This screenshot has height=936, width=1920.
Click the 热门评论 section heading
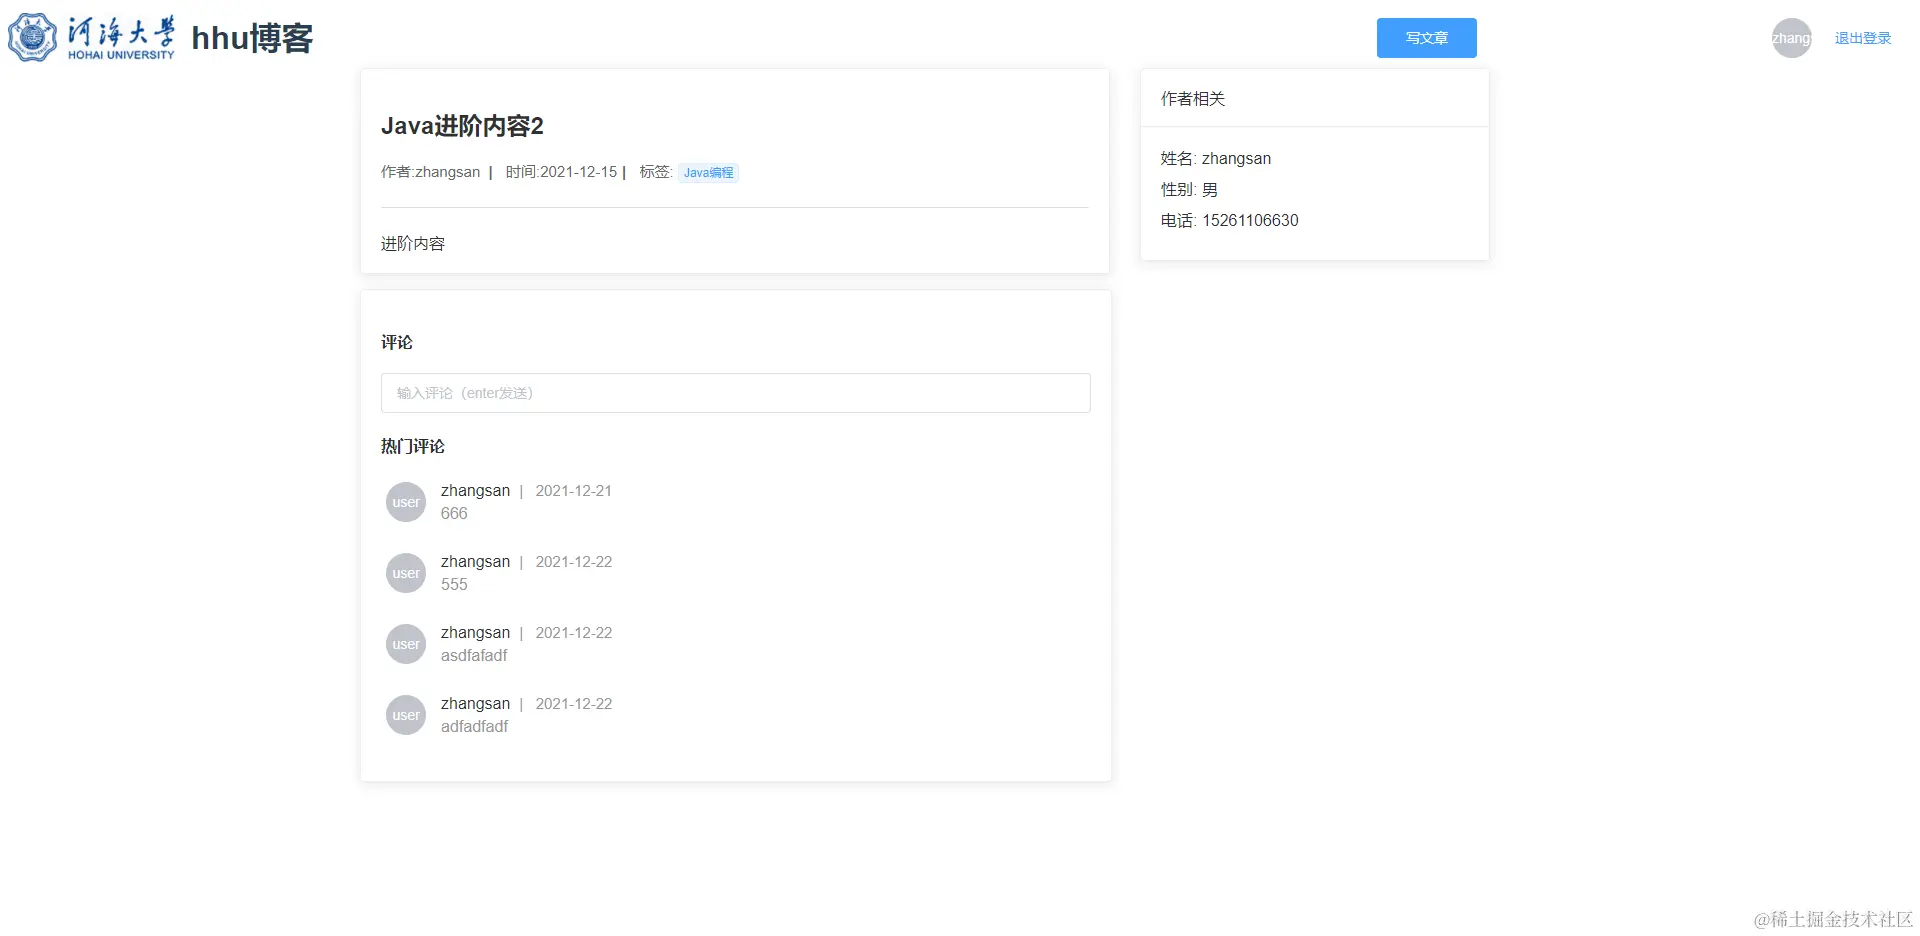411,446
